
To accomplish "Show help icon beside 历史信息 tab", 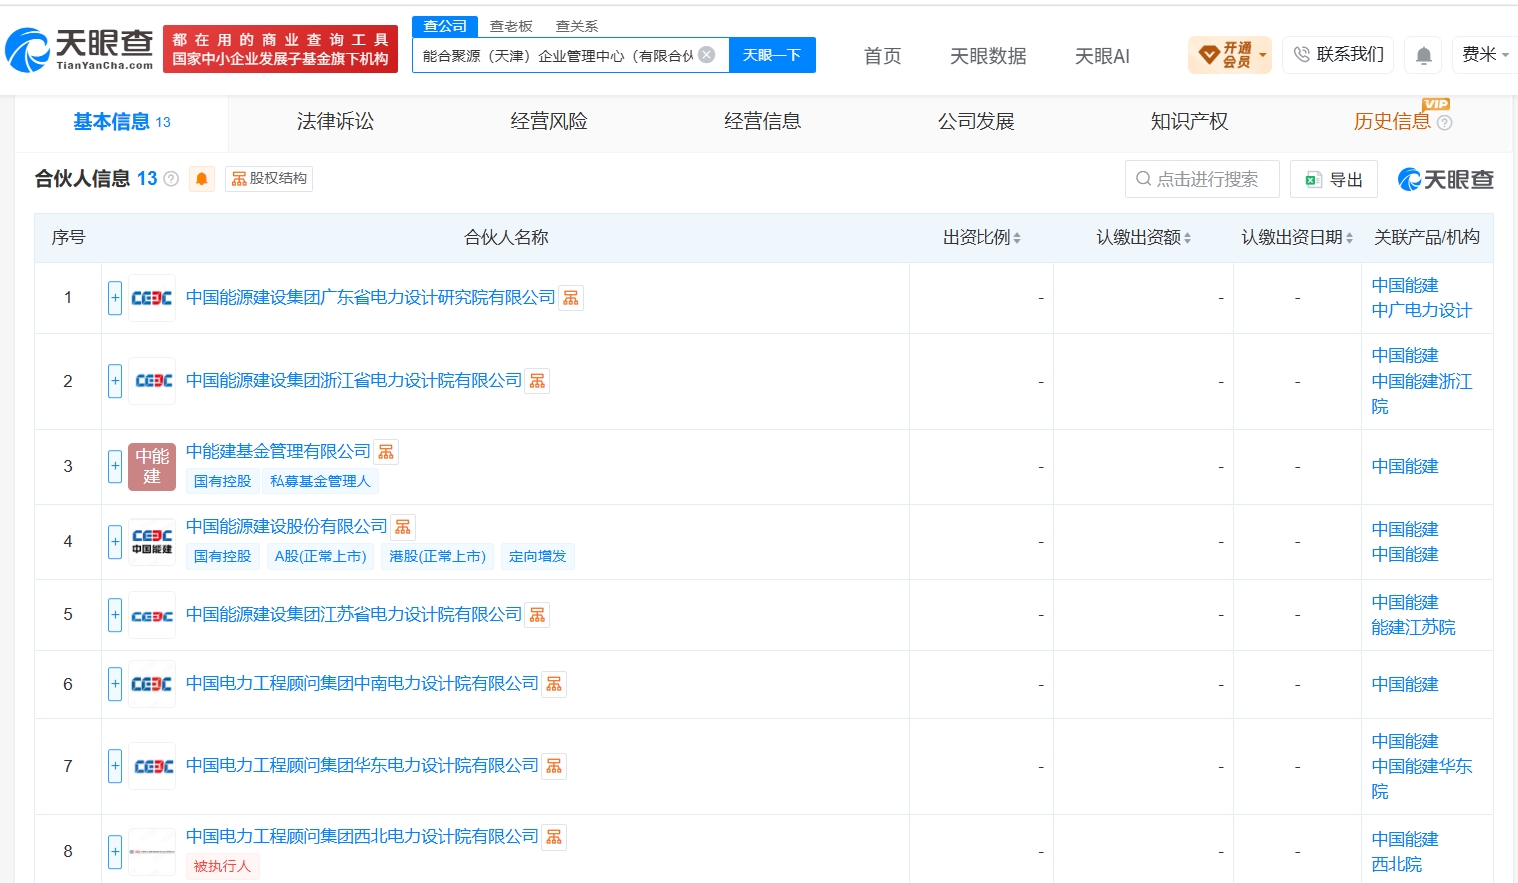I will point(1444,122).
